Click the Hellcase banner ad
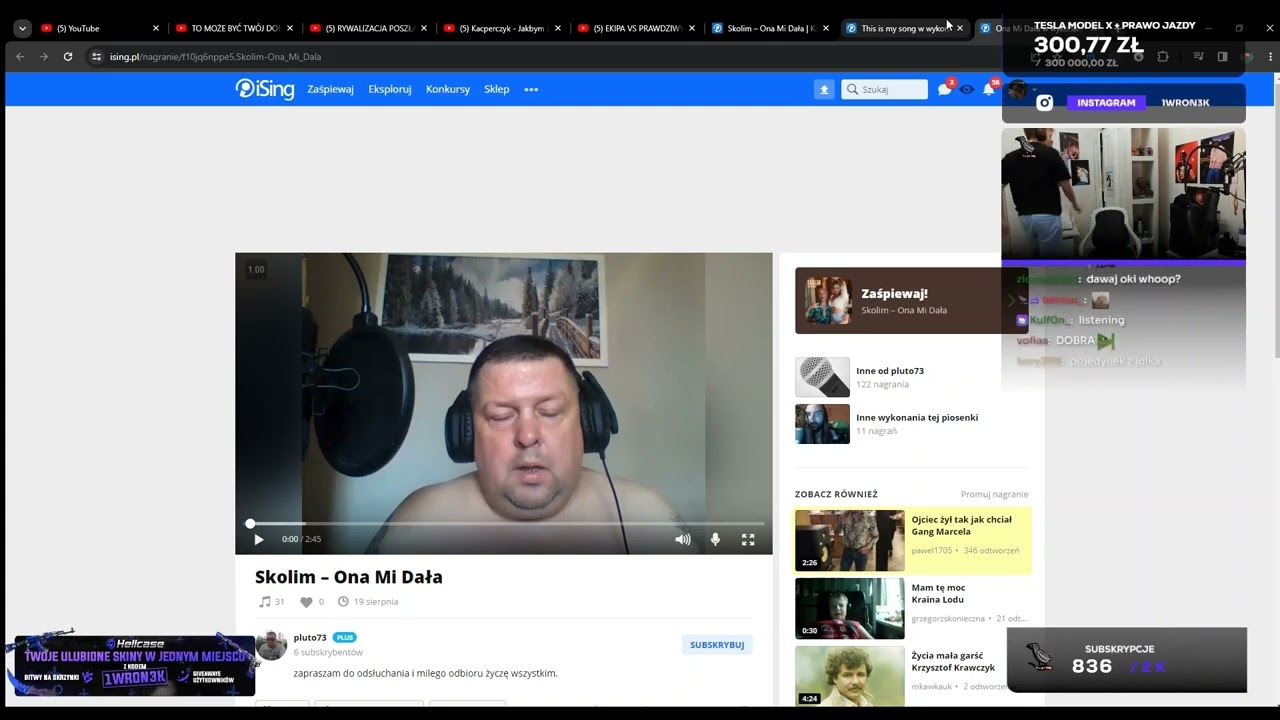This screenshot has height=720, width=1280. [x=135, y=666]
